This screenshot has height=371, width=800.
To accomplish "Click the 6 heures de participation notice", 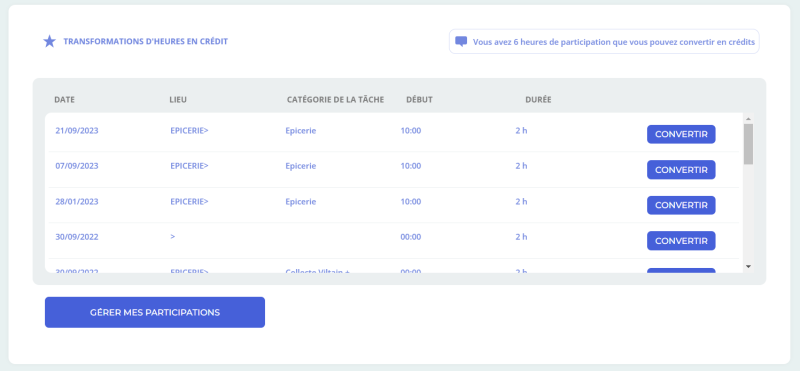I will click(x=604, y=41).
